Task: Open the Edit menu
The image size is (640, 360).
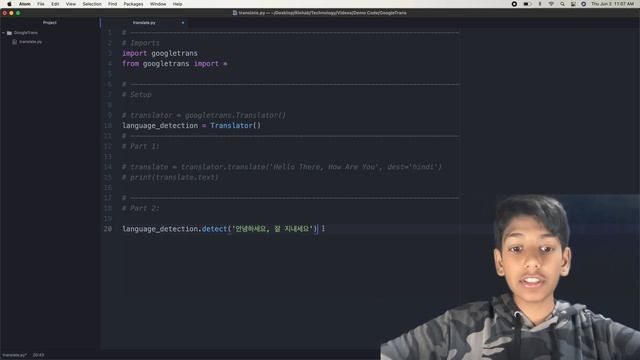Action: pyautogui.click(x=55, y=4)
